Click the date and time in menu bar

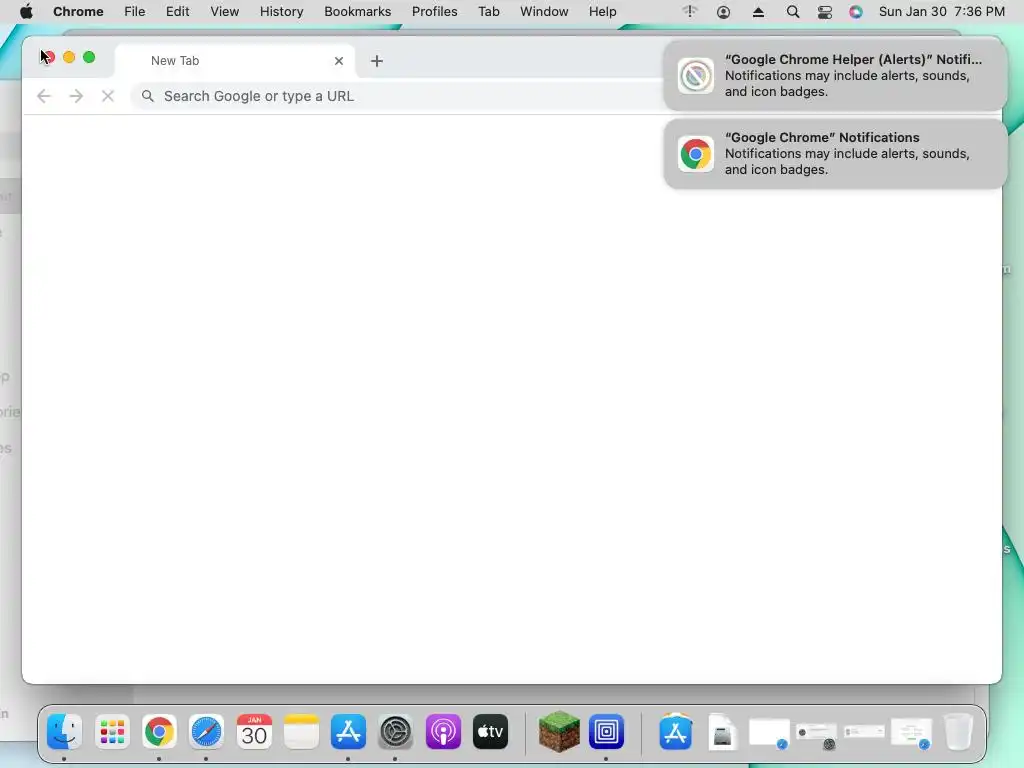942,12
